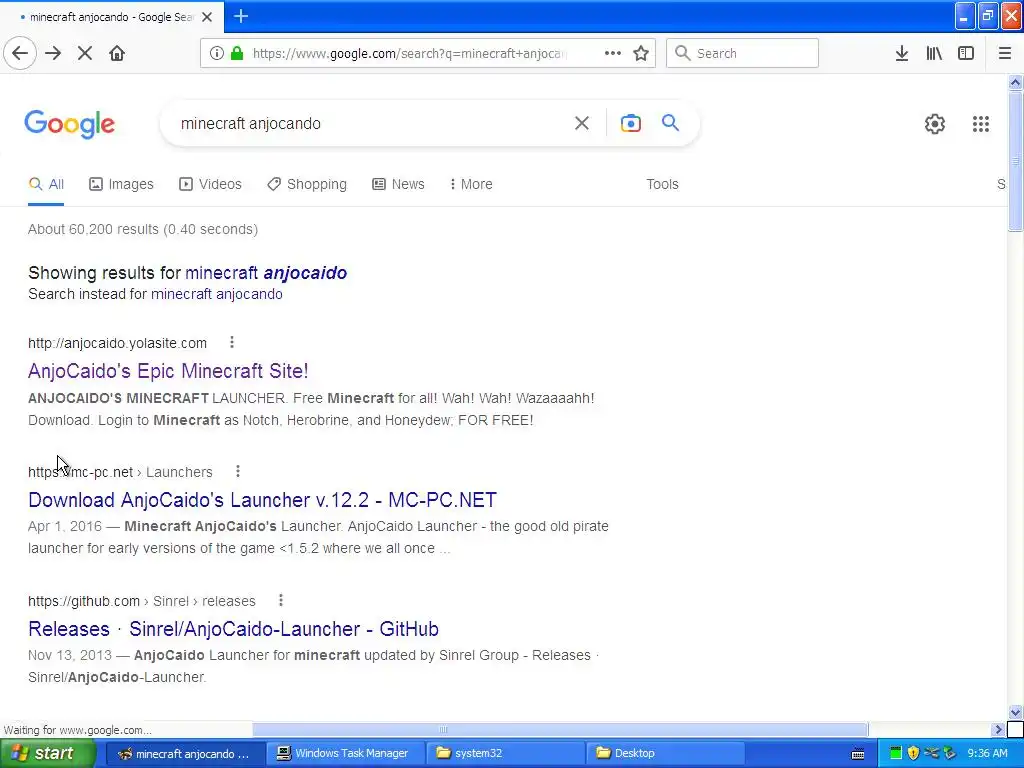The height and width of the screenshot is (768, 1024).
Task: Go back using the browser back arrow
Action: click(x=20, y=54)
